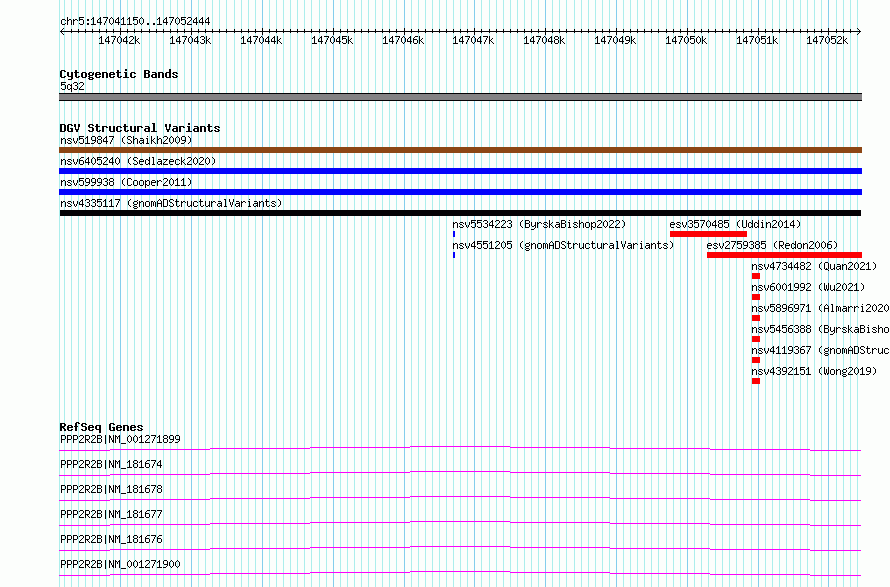Click the red nsv4119367 marker
Image resolution: width=890 pixels, height=587 pixels.
click(x=756, y=360)
